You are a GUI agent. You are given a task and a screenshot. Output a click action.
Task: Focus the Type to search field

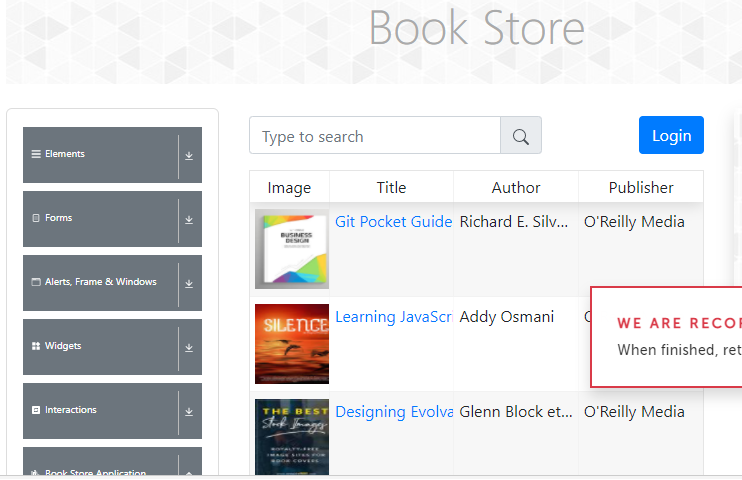tap(375, 135)
